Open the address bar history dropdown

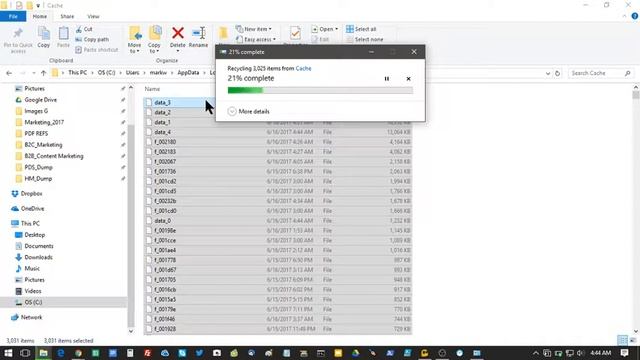point(548,73)
